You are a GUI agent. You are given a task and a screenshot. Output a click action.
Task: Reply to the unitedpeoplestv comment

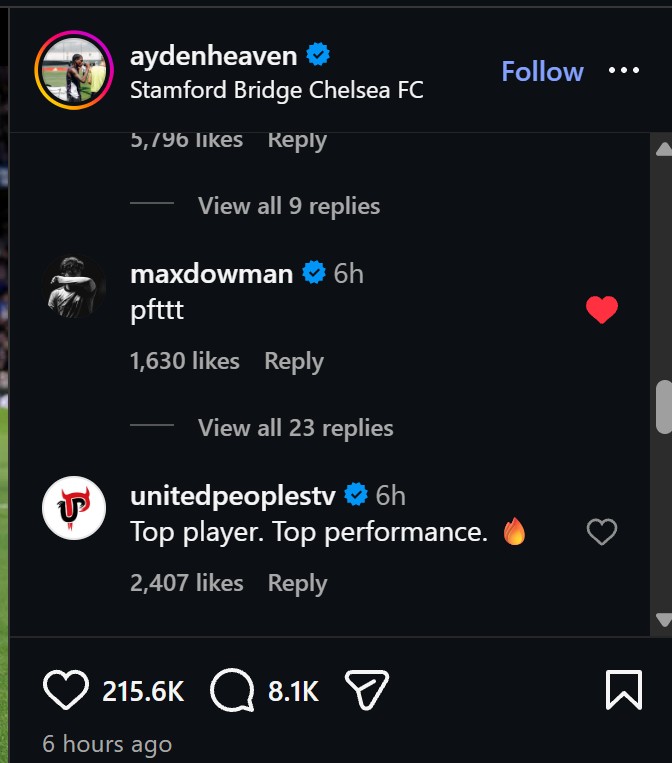pyautogui.click(x=297, y=583)
